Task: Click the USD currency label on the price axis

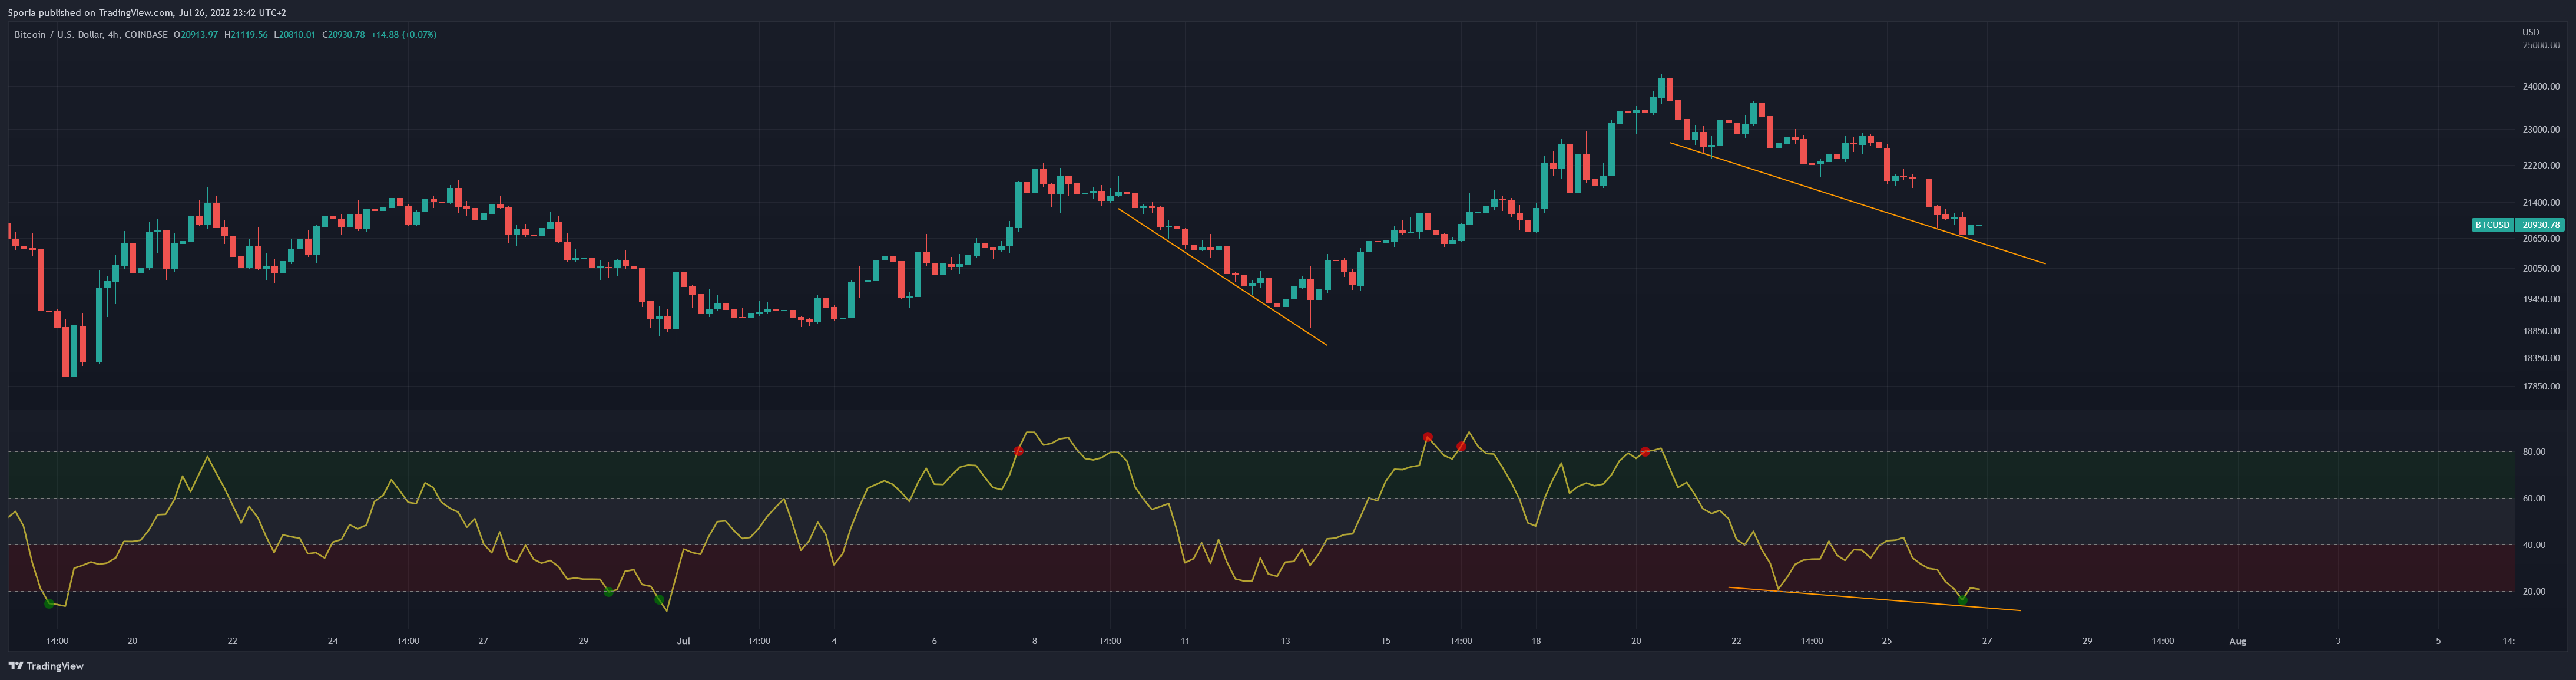Action: [2530, 32]
